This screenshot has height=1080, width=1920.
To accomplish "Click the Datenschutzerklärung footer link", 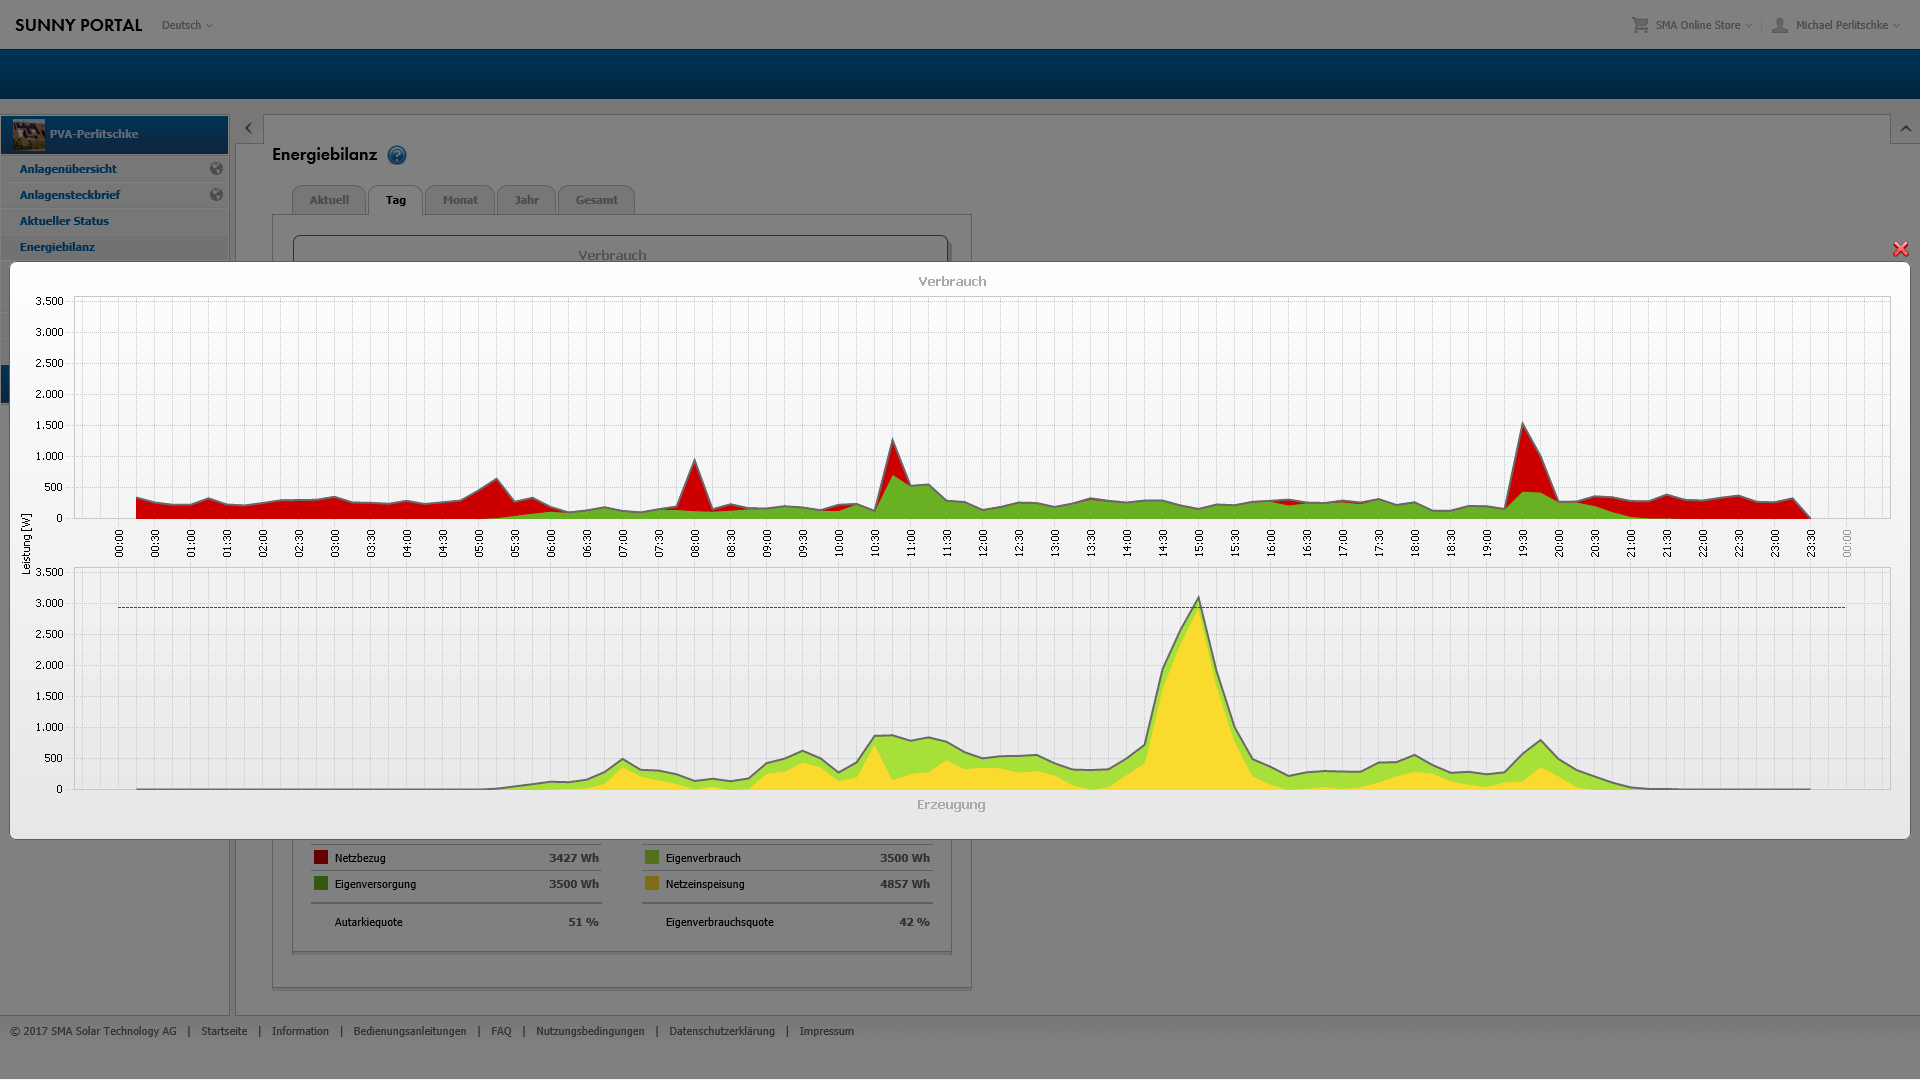I will tap(722, 1031).
